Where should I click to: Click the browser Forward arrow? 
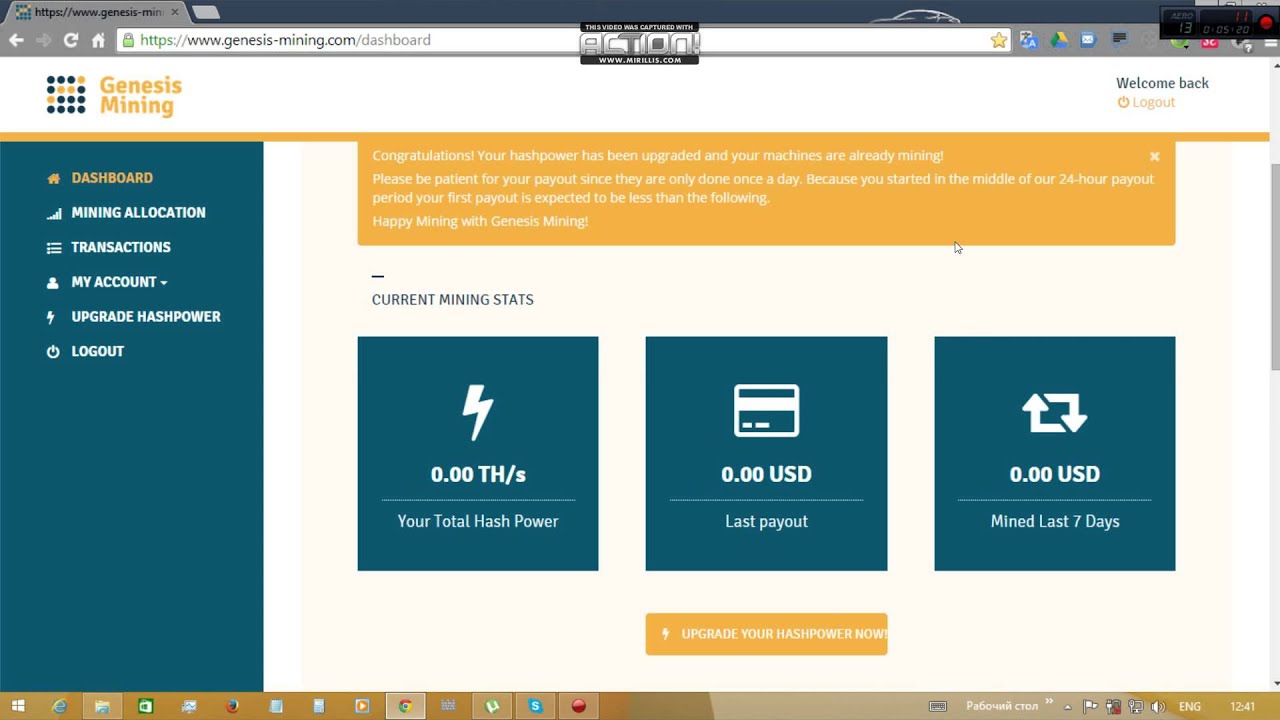pos(43,40)
